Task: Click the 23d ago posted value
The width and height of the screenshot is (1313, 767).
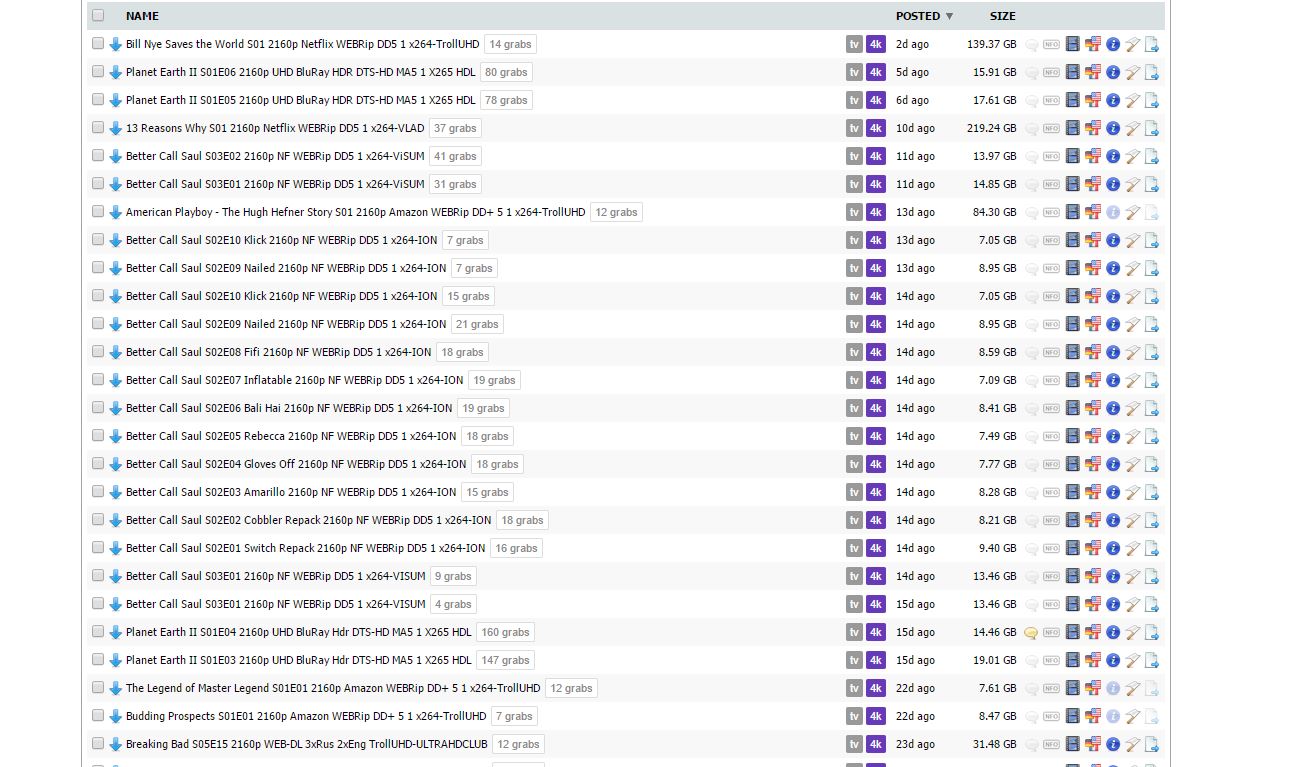Action: [x=915, y=744]
